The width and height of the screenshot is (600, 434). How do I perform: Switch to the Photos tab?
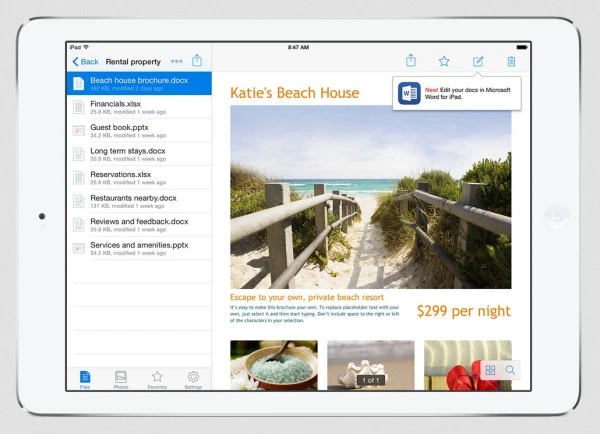(121, 379)
